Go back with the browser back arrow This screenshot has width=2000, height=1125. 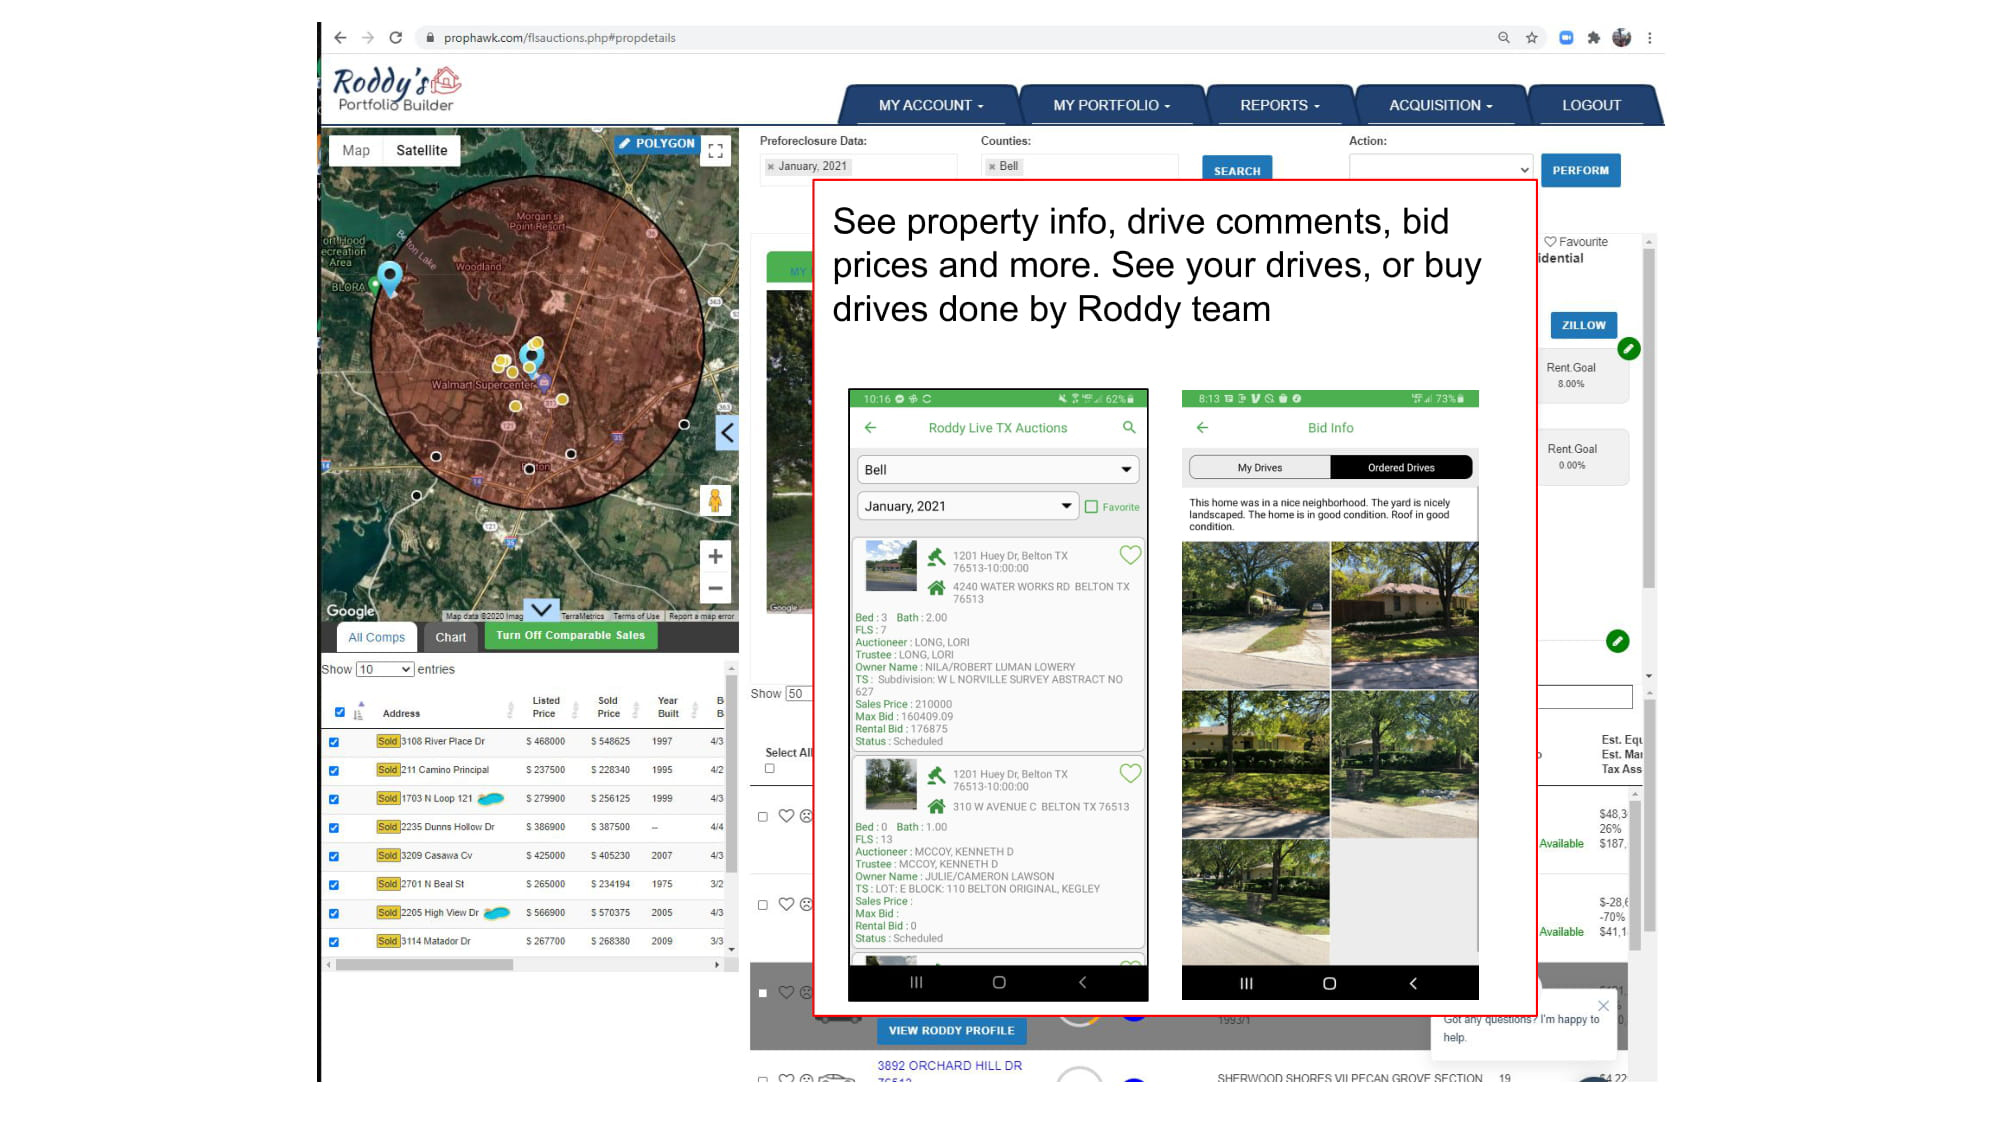pyautogui.click(x=340, y=38)
